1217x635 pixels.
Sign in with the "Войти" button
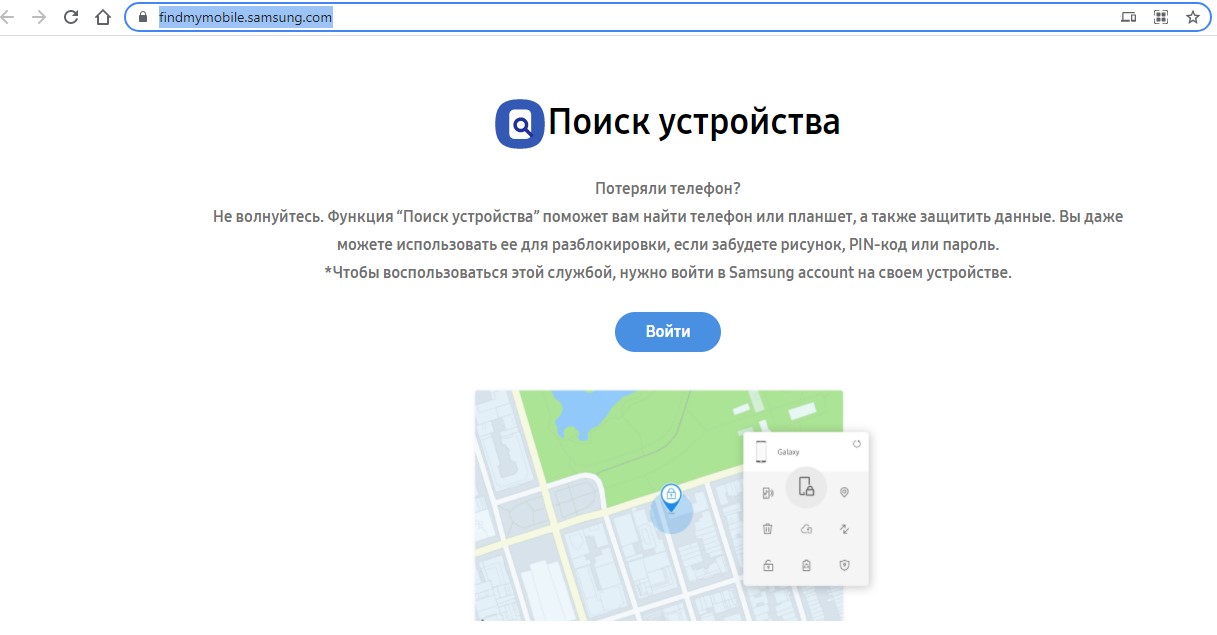(x=667, y=332)
